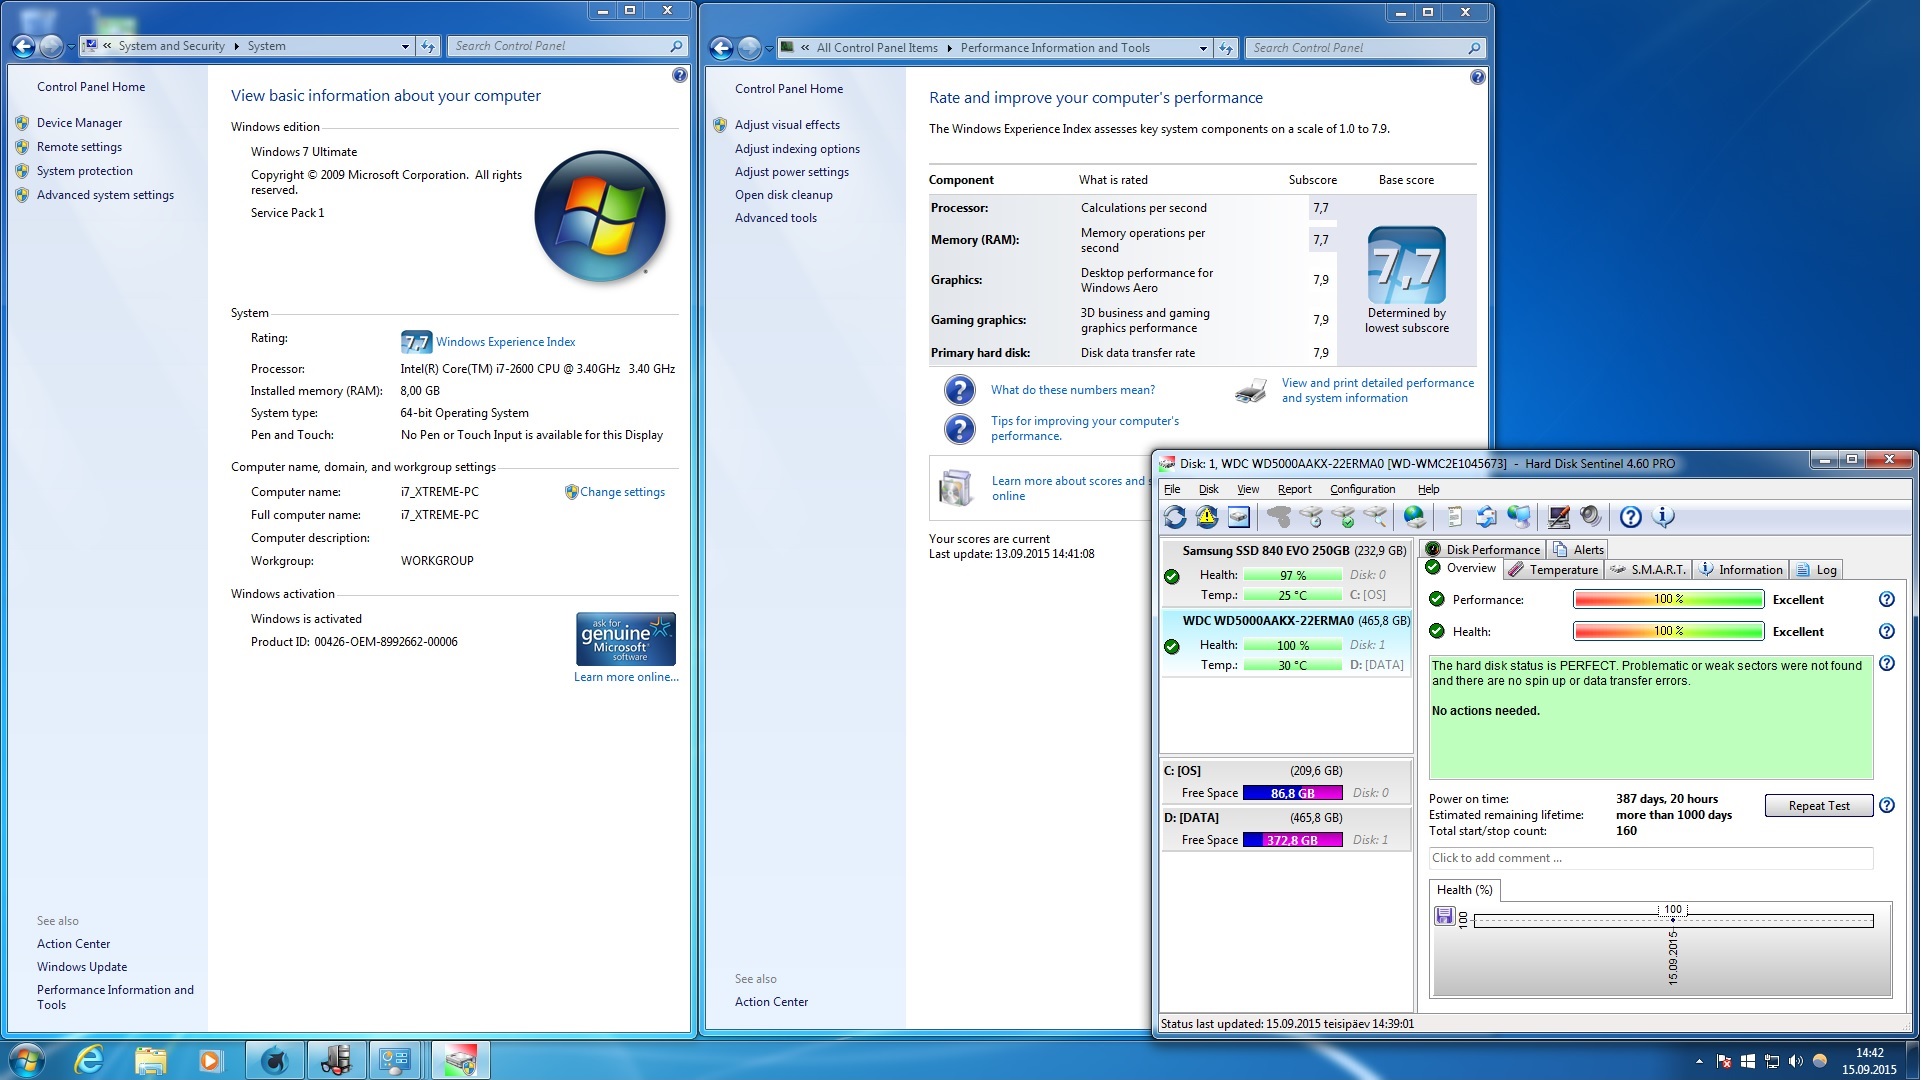Click Search Control Panel box in System window
1922x1080 pixels.
(568, 46)
